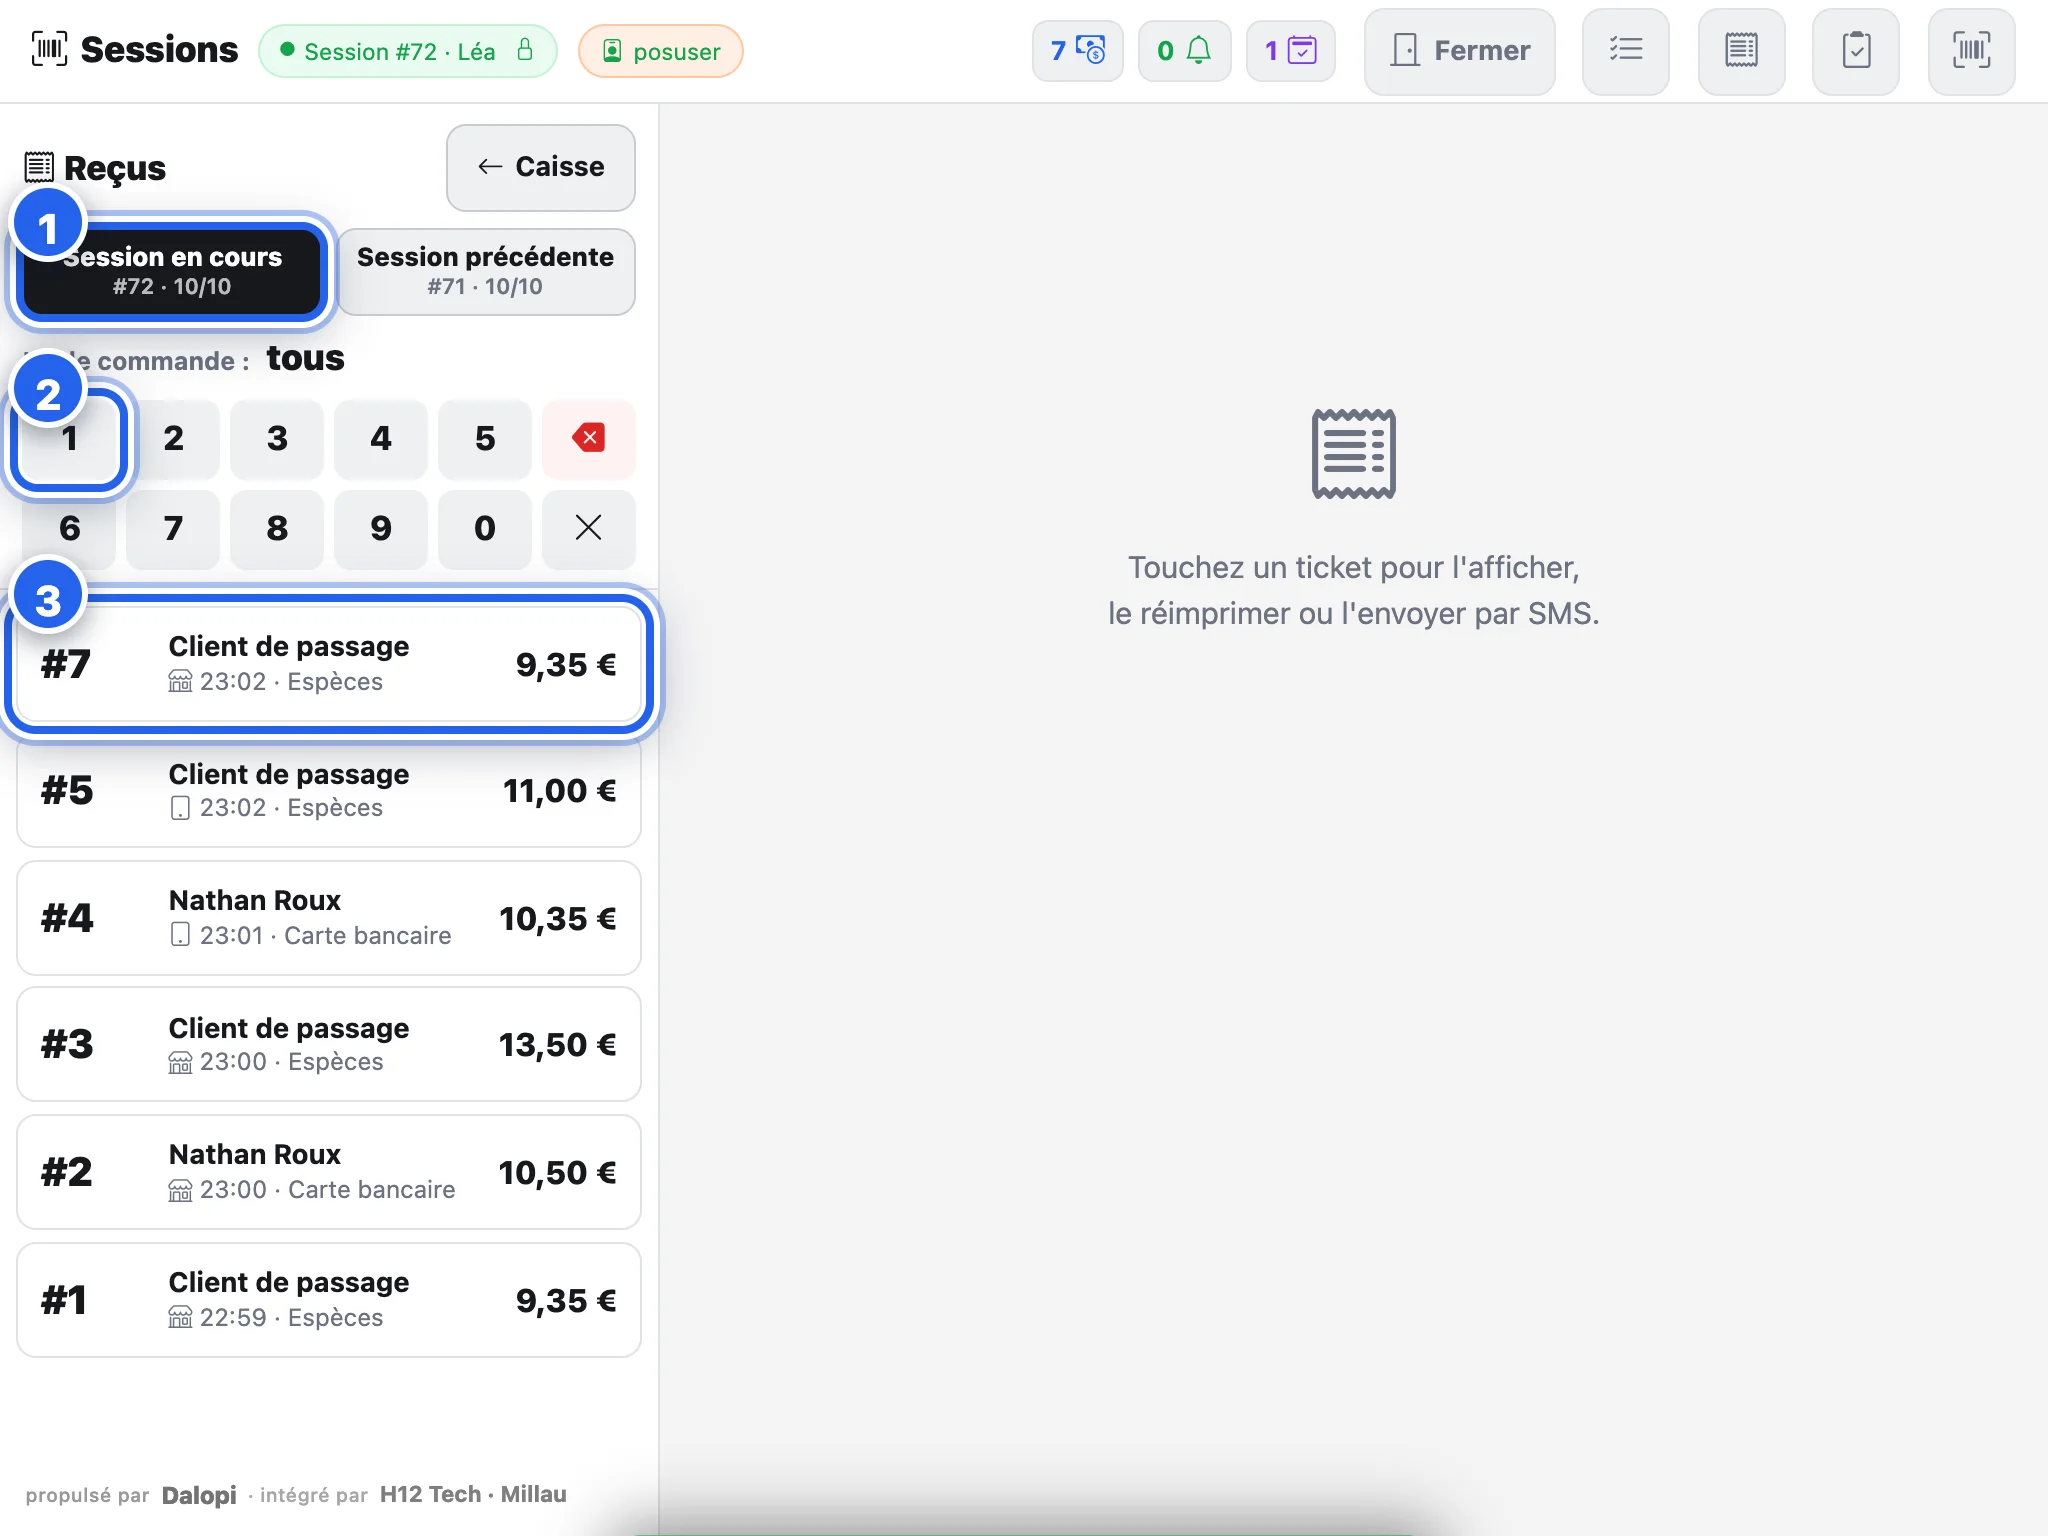This screenshot has width=2048, height=1536.
Task: Tap keypad digit 9
Action: pos(381,528)
